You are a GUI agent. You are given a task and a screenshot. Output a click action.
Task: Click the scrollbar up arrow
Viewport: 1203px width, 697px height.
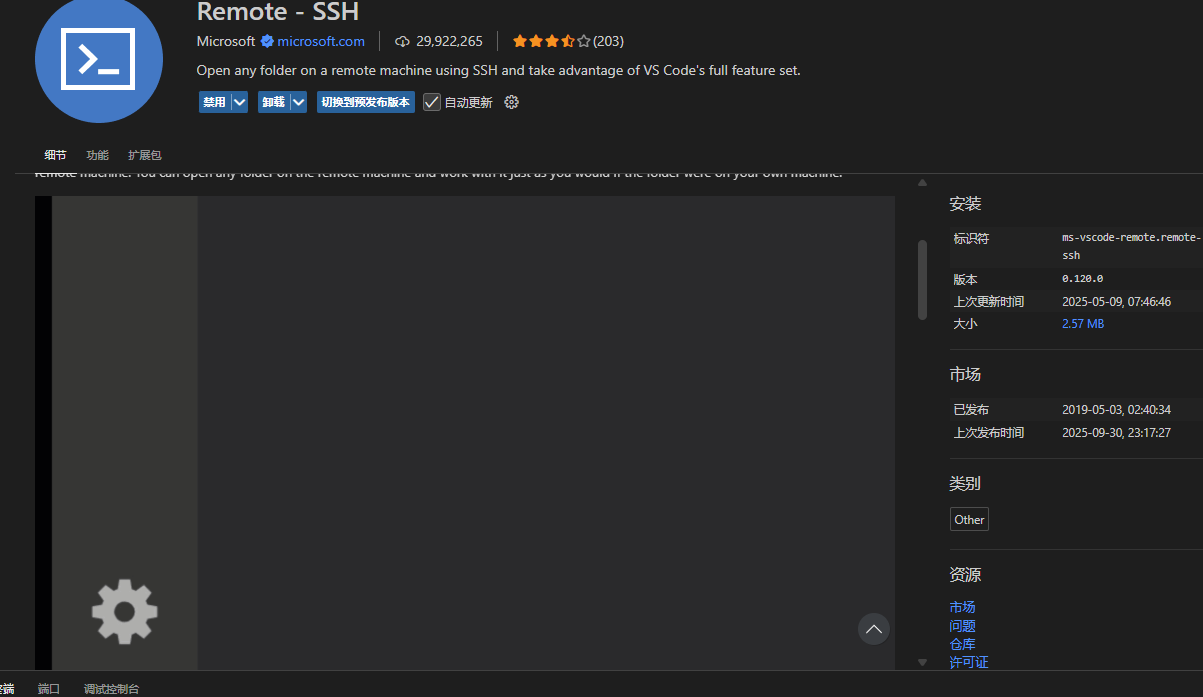[x=922, y=183]
